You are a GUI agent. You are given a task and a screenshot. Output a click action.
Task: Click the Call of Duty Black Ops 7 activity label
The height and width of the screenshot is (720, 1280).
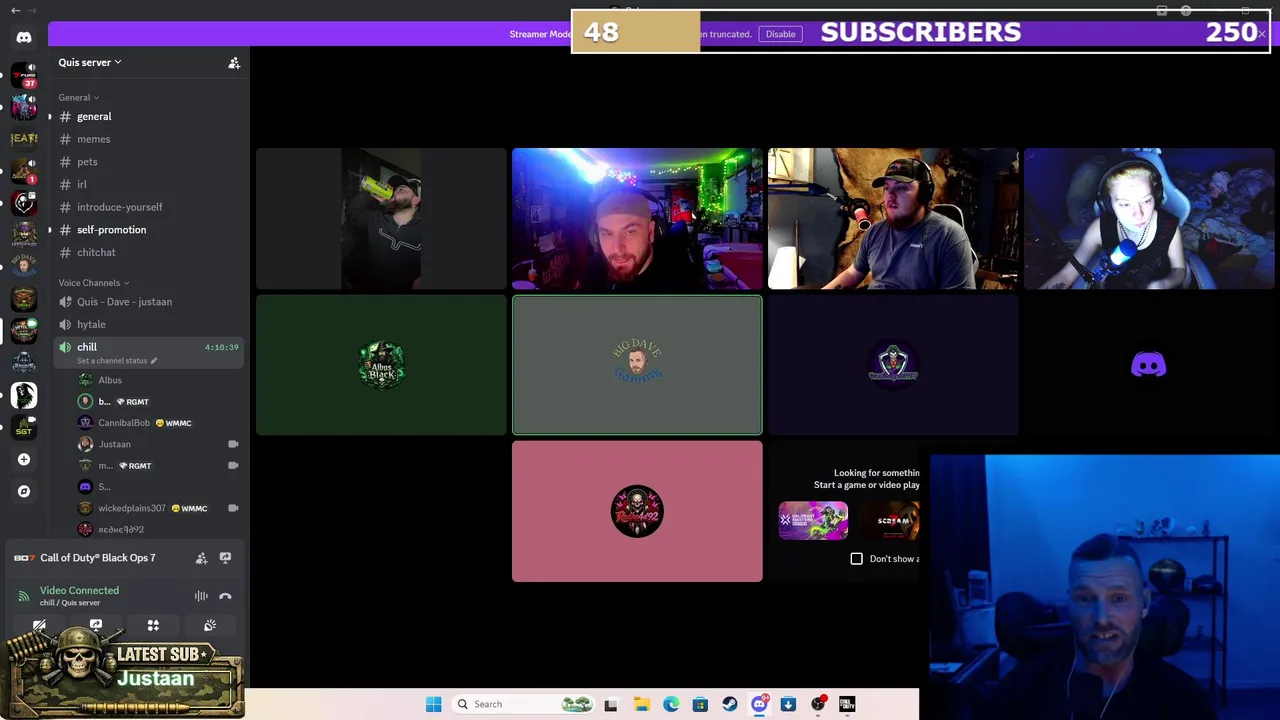tap(98, 558)
